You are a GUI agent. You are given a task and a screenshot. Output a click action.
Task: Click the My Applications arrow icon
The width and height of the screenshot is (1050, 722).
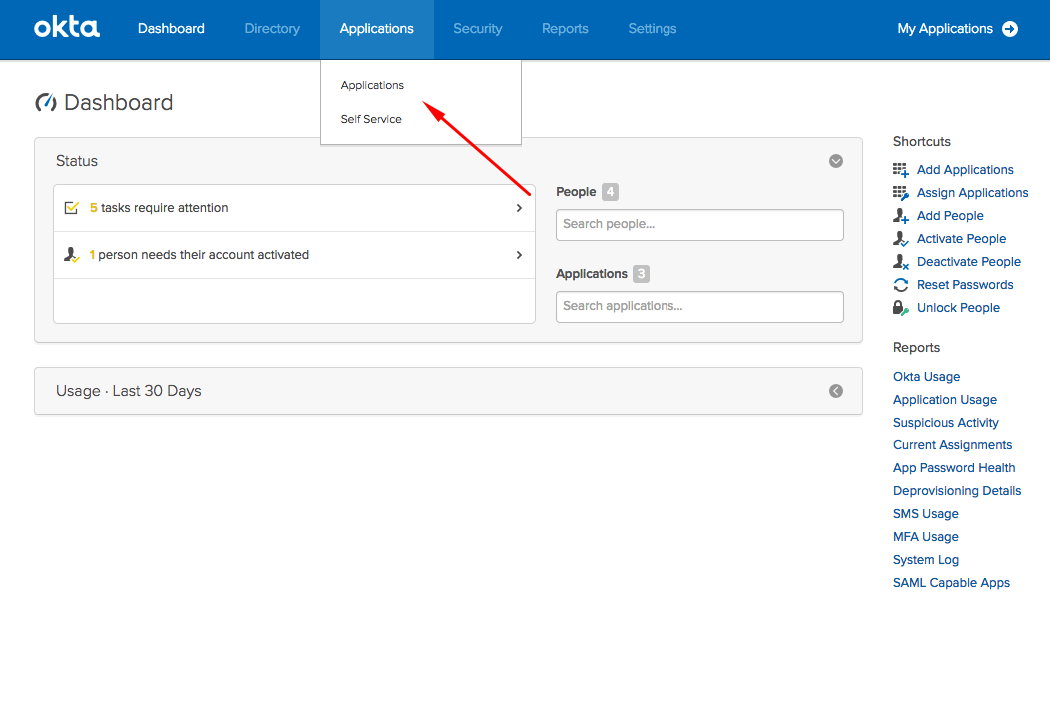1011,29
